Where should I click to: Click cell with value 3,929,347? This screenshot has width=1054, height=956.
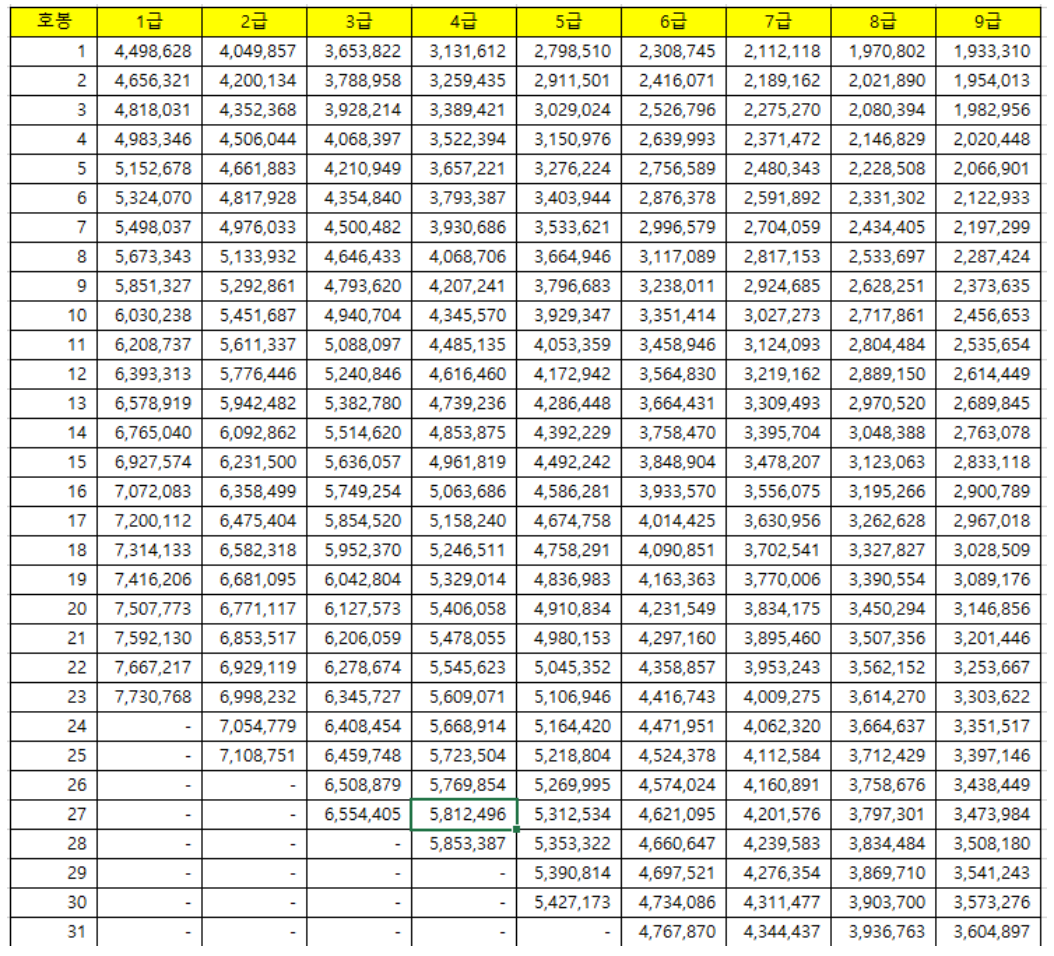[x=569, y=315]
